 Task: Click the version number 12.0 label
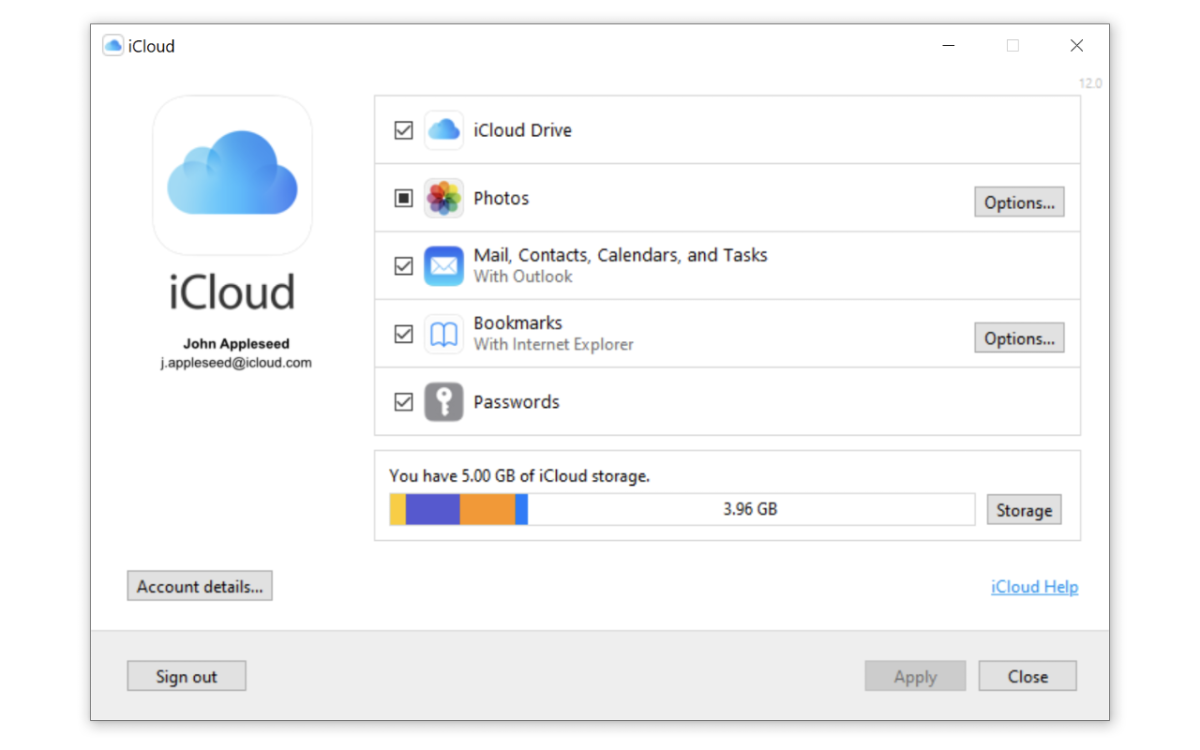pos(1091,83)
